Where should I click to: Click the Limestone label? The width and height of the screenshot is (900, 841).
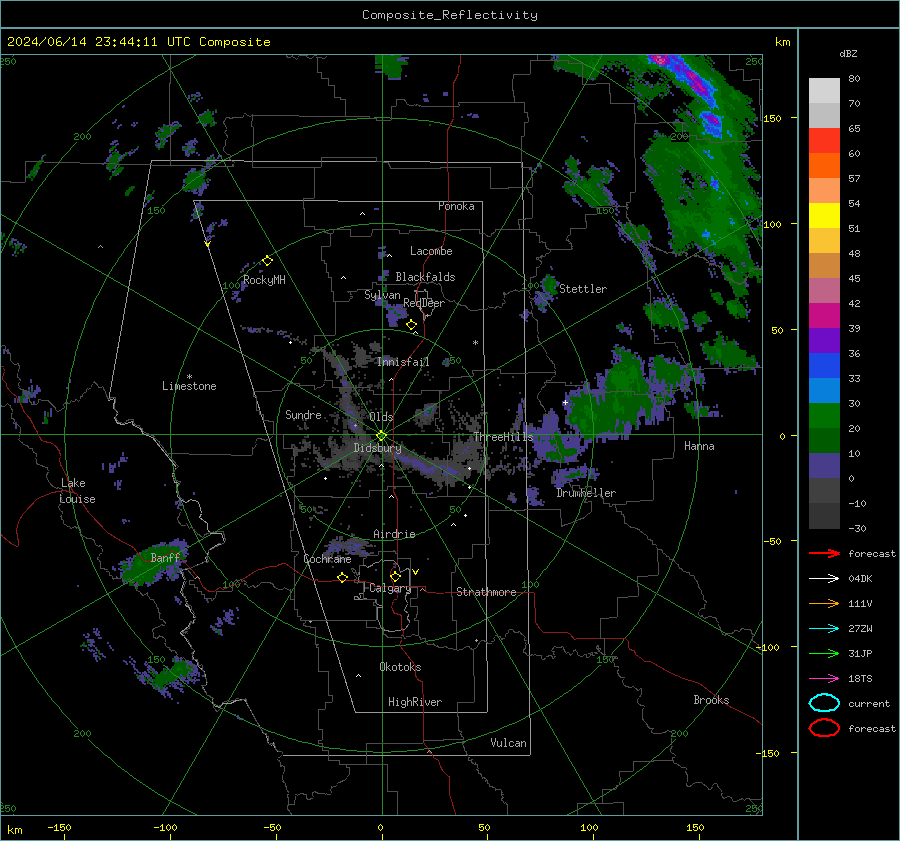pyautogui.click(x=189, y=386)
